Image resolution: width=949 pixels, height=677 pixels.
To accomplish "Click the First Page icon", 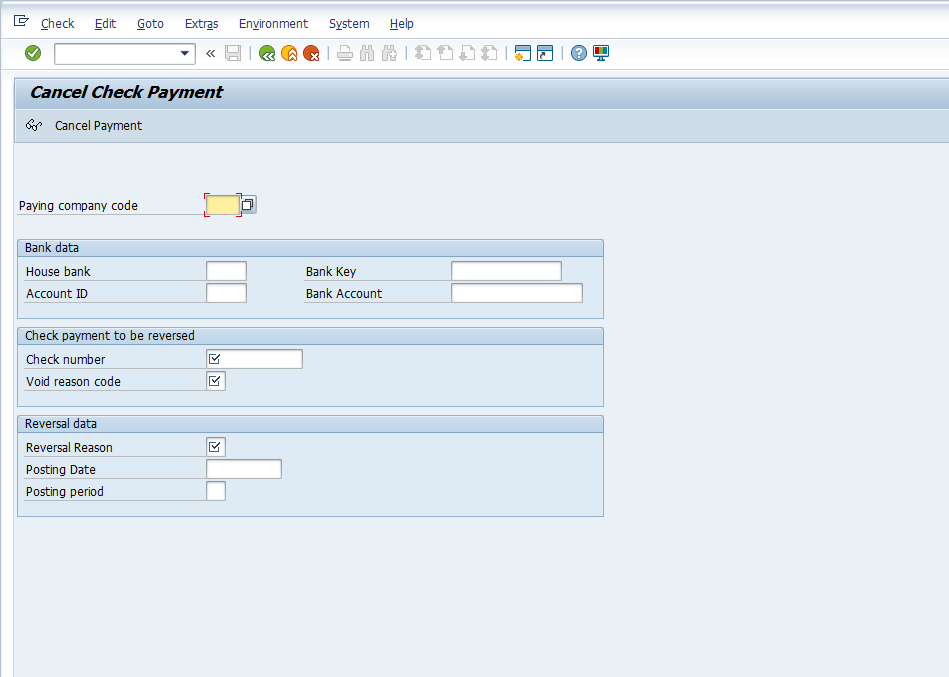I will point(423,53).
